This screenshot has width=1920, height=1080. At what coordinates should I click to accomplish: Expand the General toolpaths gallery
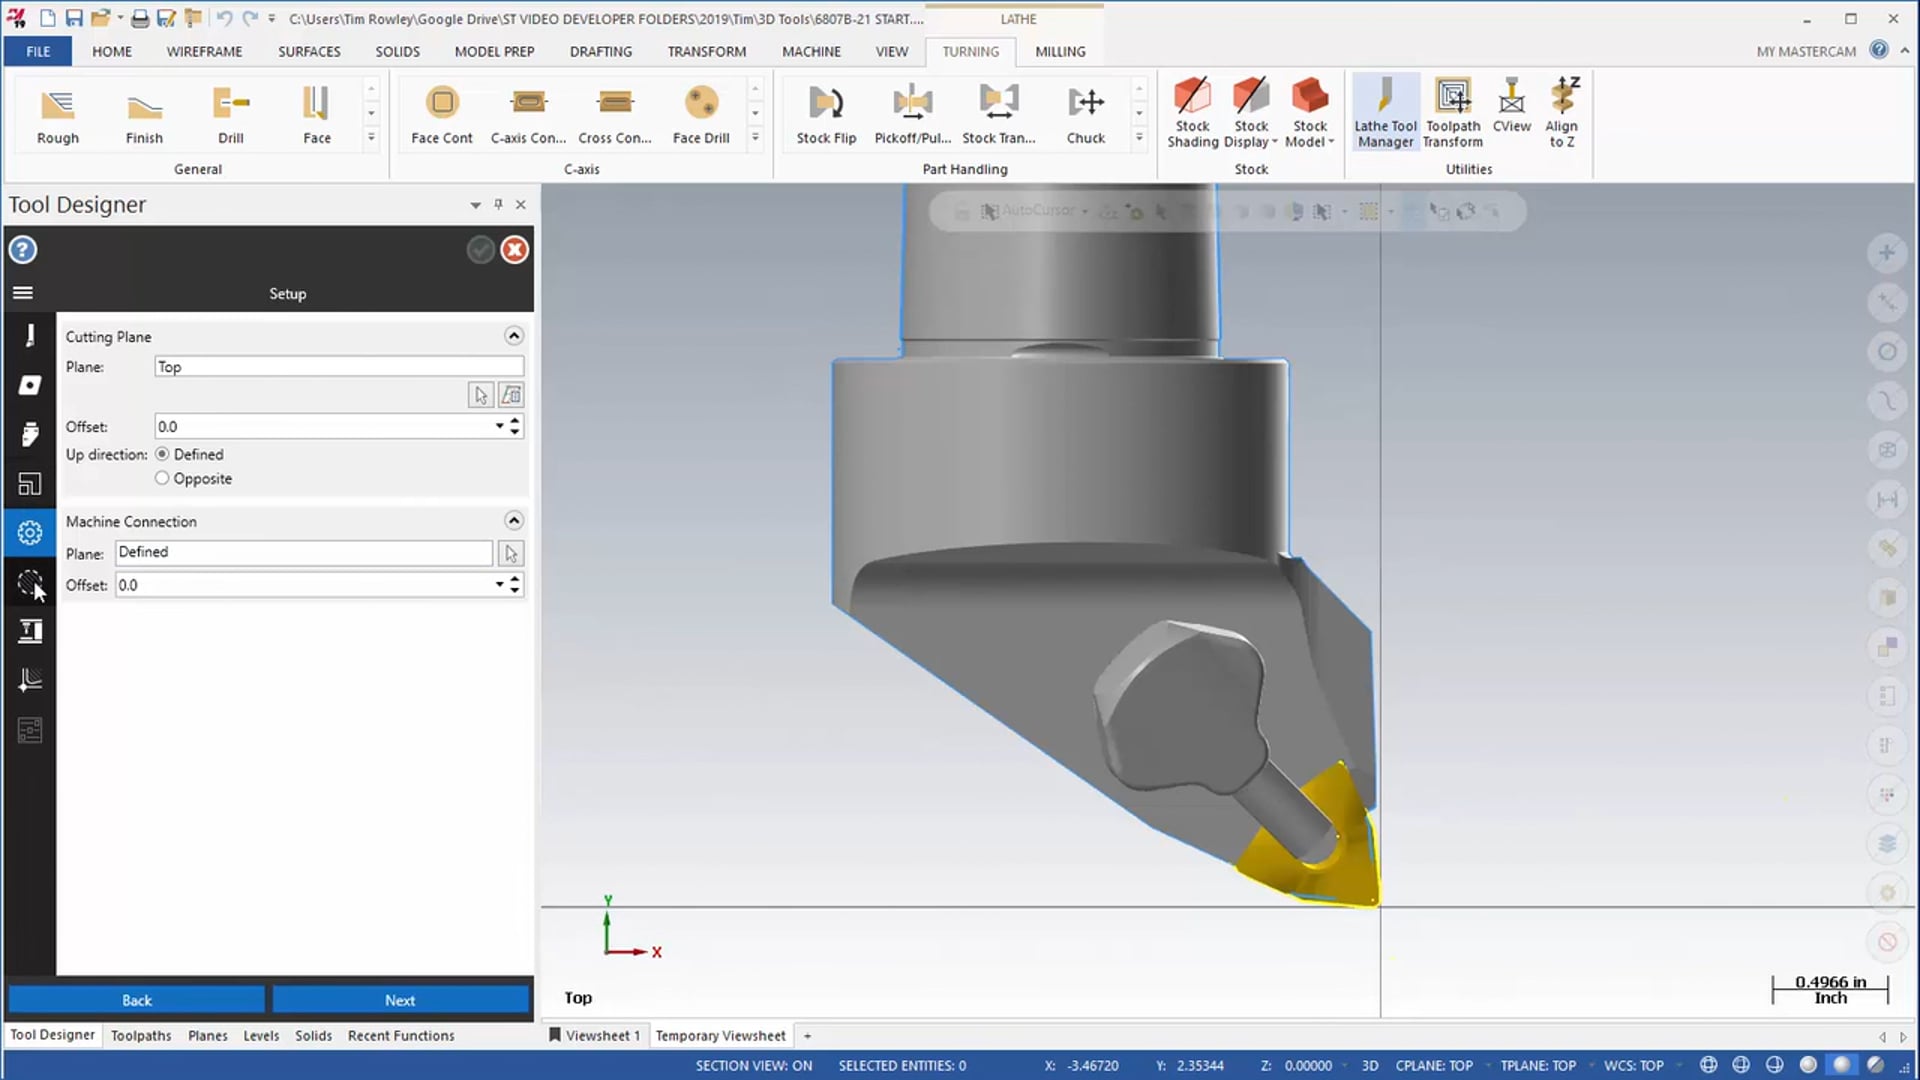(x=371, y=137)
